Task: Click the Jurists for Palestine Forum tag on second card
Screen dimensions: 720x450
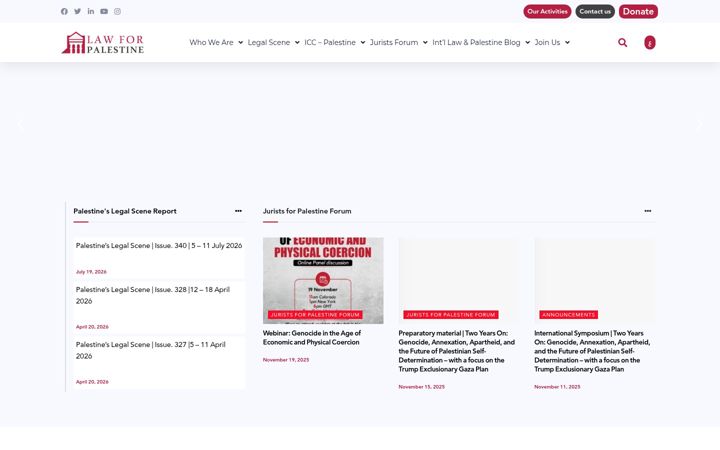Action: 451,315
